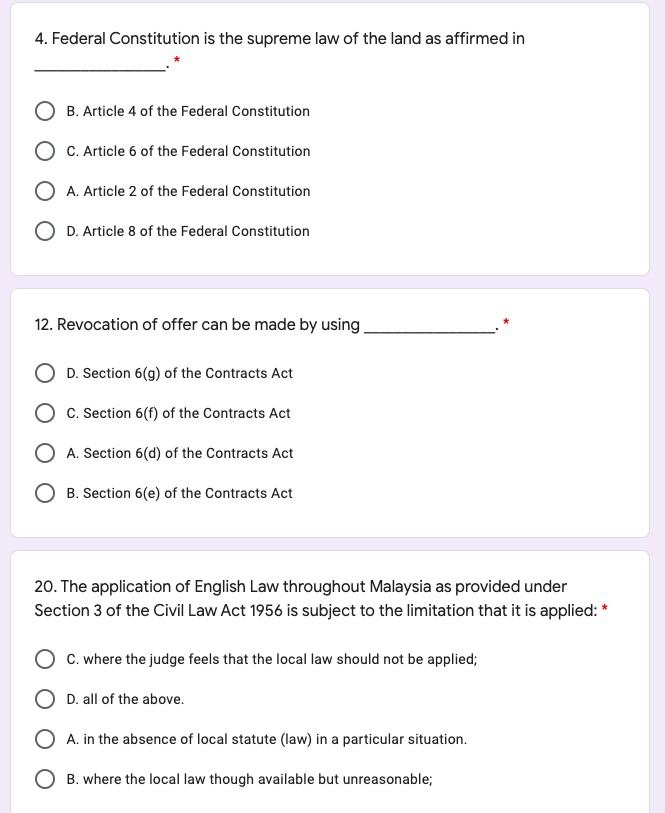This screenshot has width=665, height=813.
Task: Pick option A. Section 6(d) of the Contracts Act
Action: (x=44, y=453)
